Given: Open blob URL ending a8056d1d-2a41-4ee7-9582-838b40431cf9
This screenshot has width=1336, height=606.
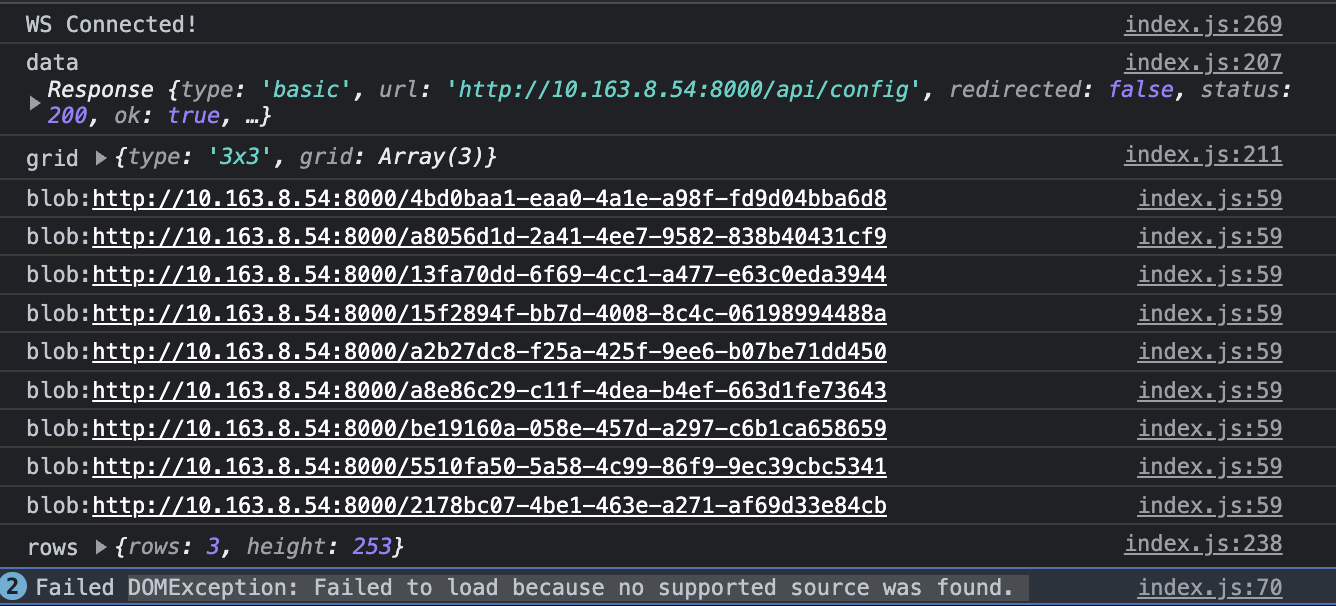Looking at the screenshot, I should [x=489, y=237].
